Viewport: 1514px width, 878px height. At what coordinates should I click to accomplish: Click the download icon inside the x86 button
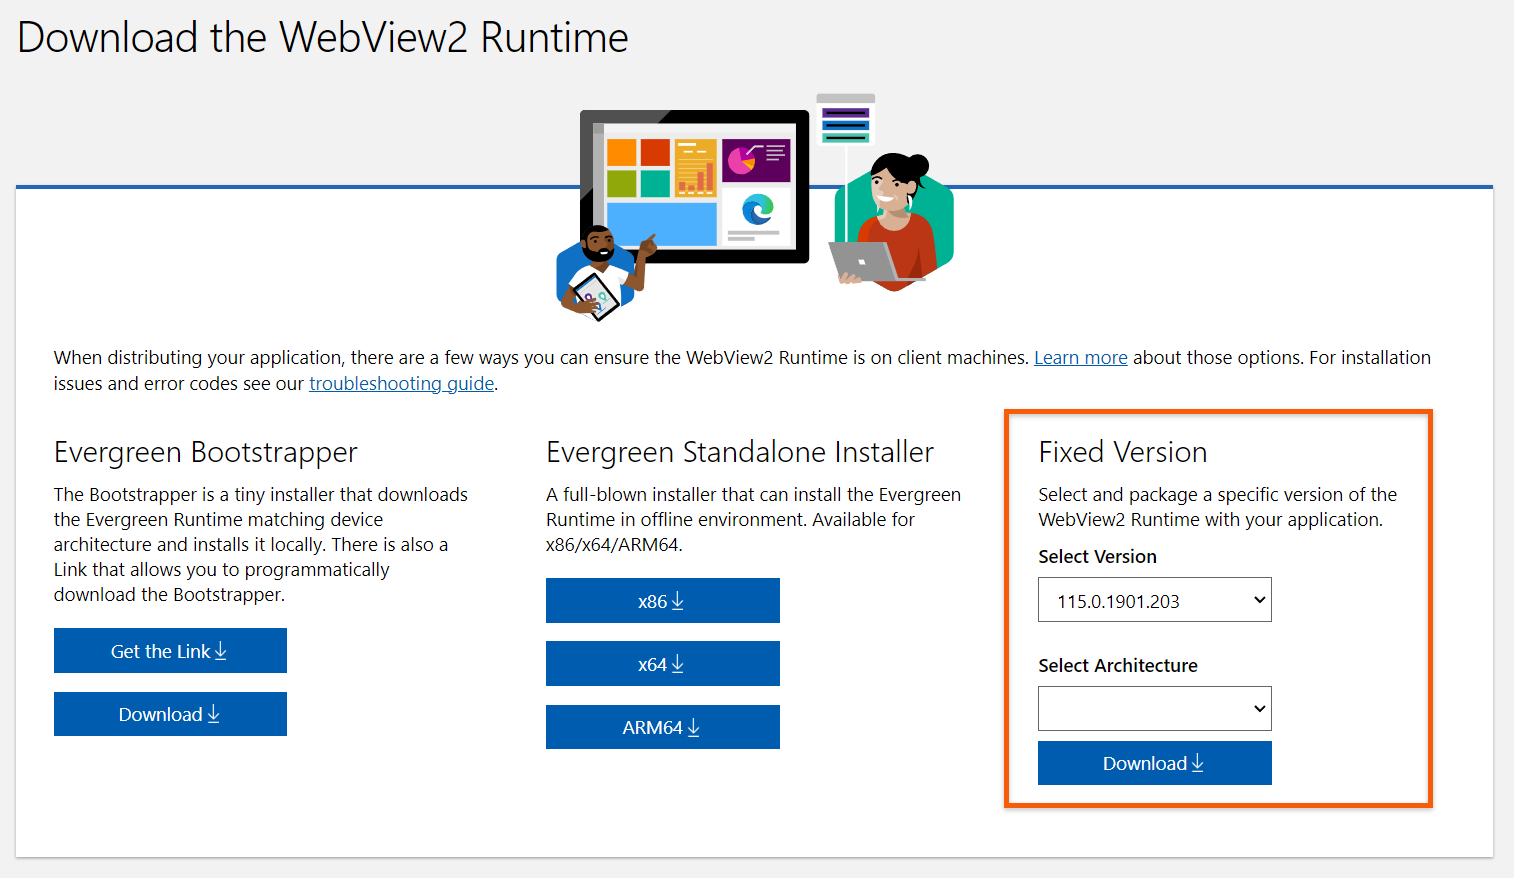pyautogui.click(x=679, y=600)
